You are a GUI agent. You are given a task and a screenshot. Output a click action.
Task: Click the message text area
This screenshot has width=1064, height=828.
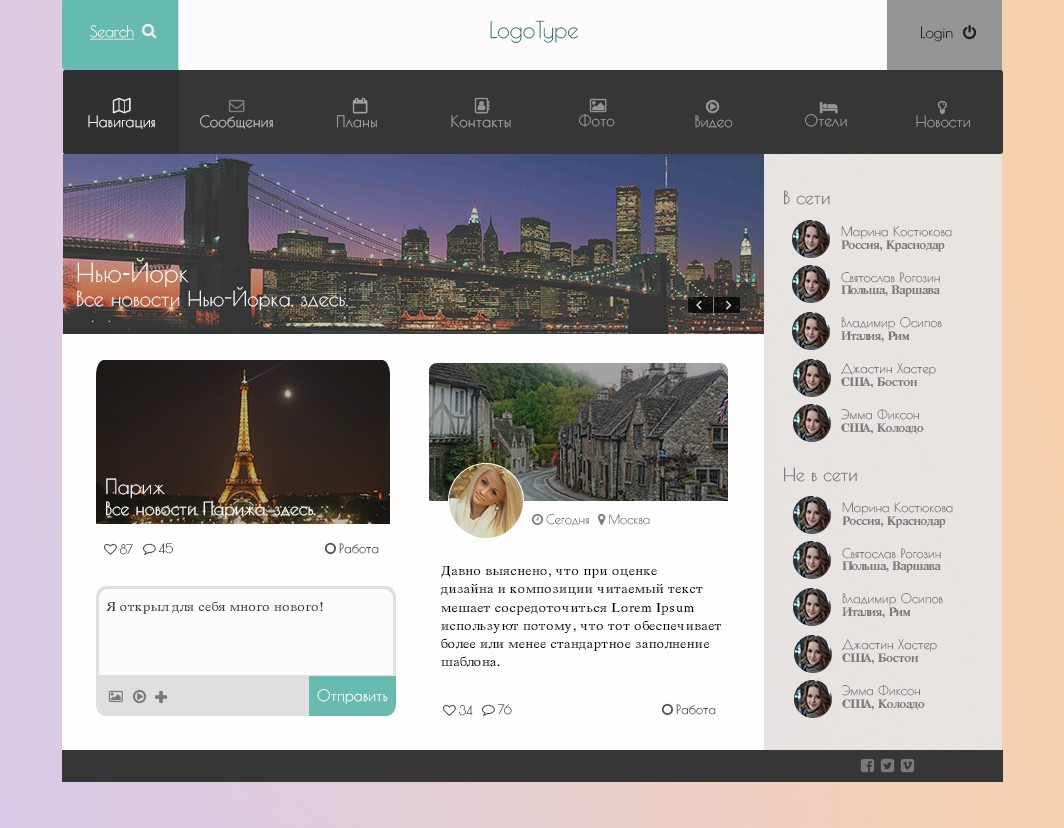[x=246, y=632]
